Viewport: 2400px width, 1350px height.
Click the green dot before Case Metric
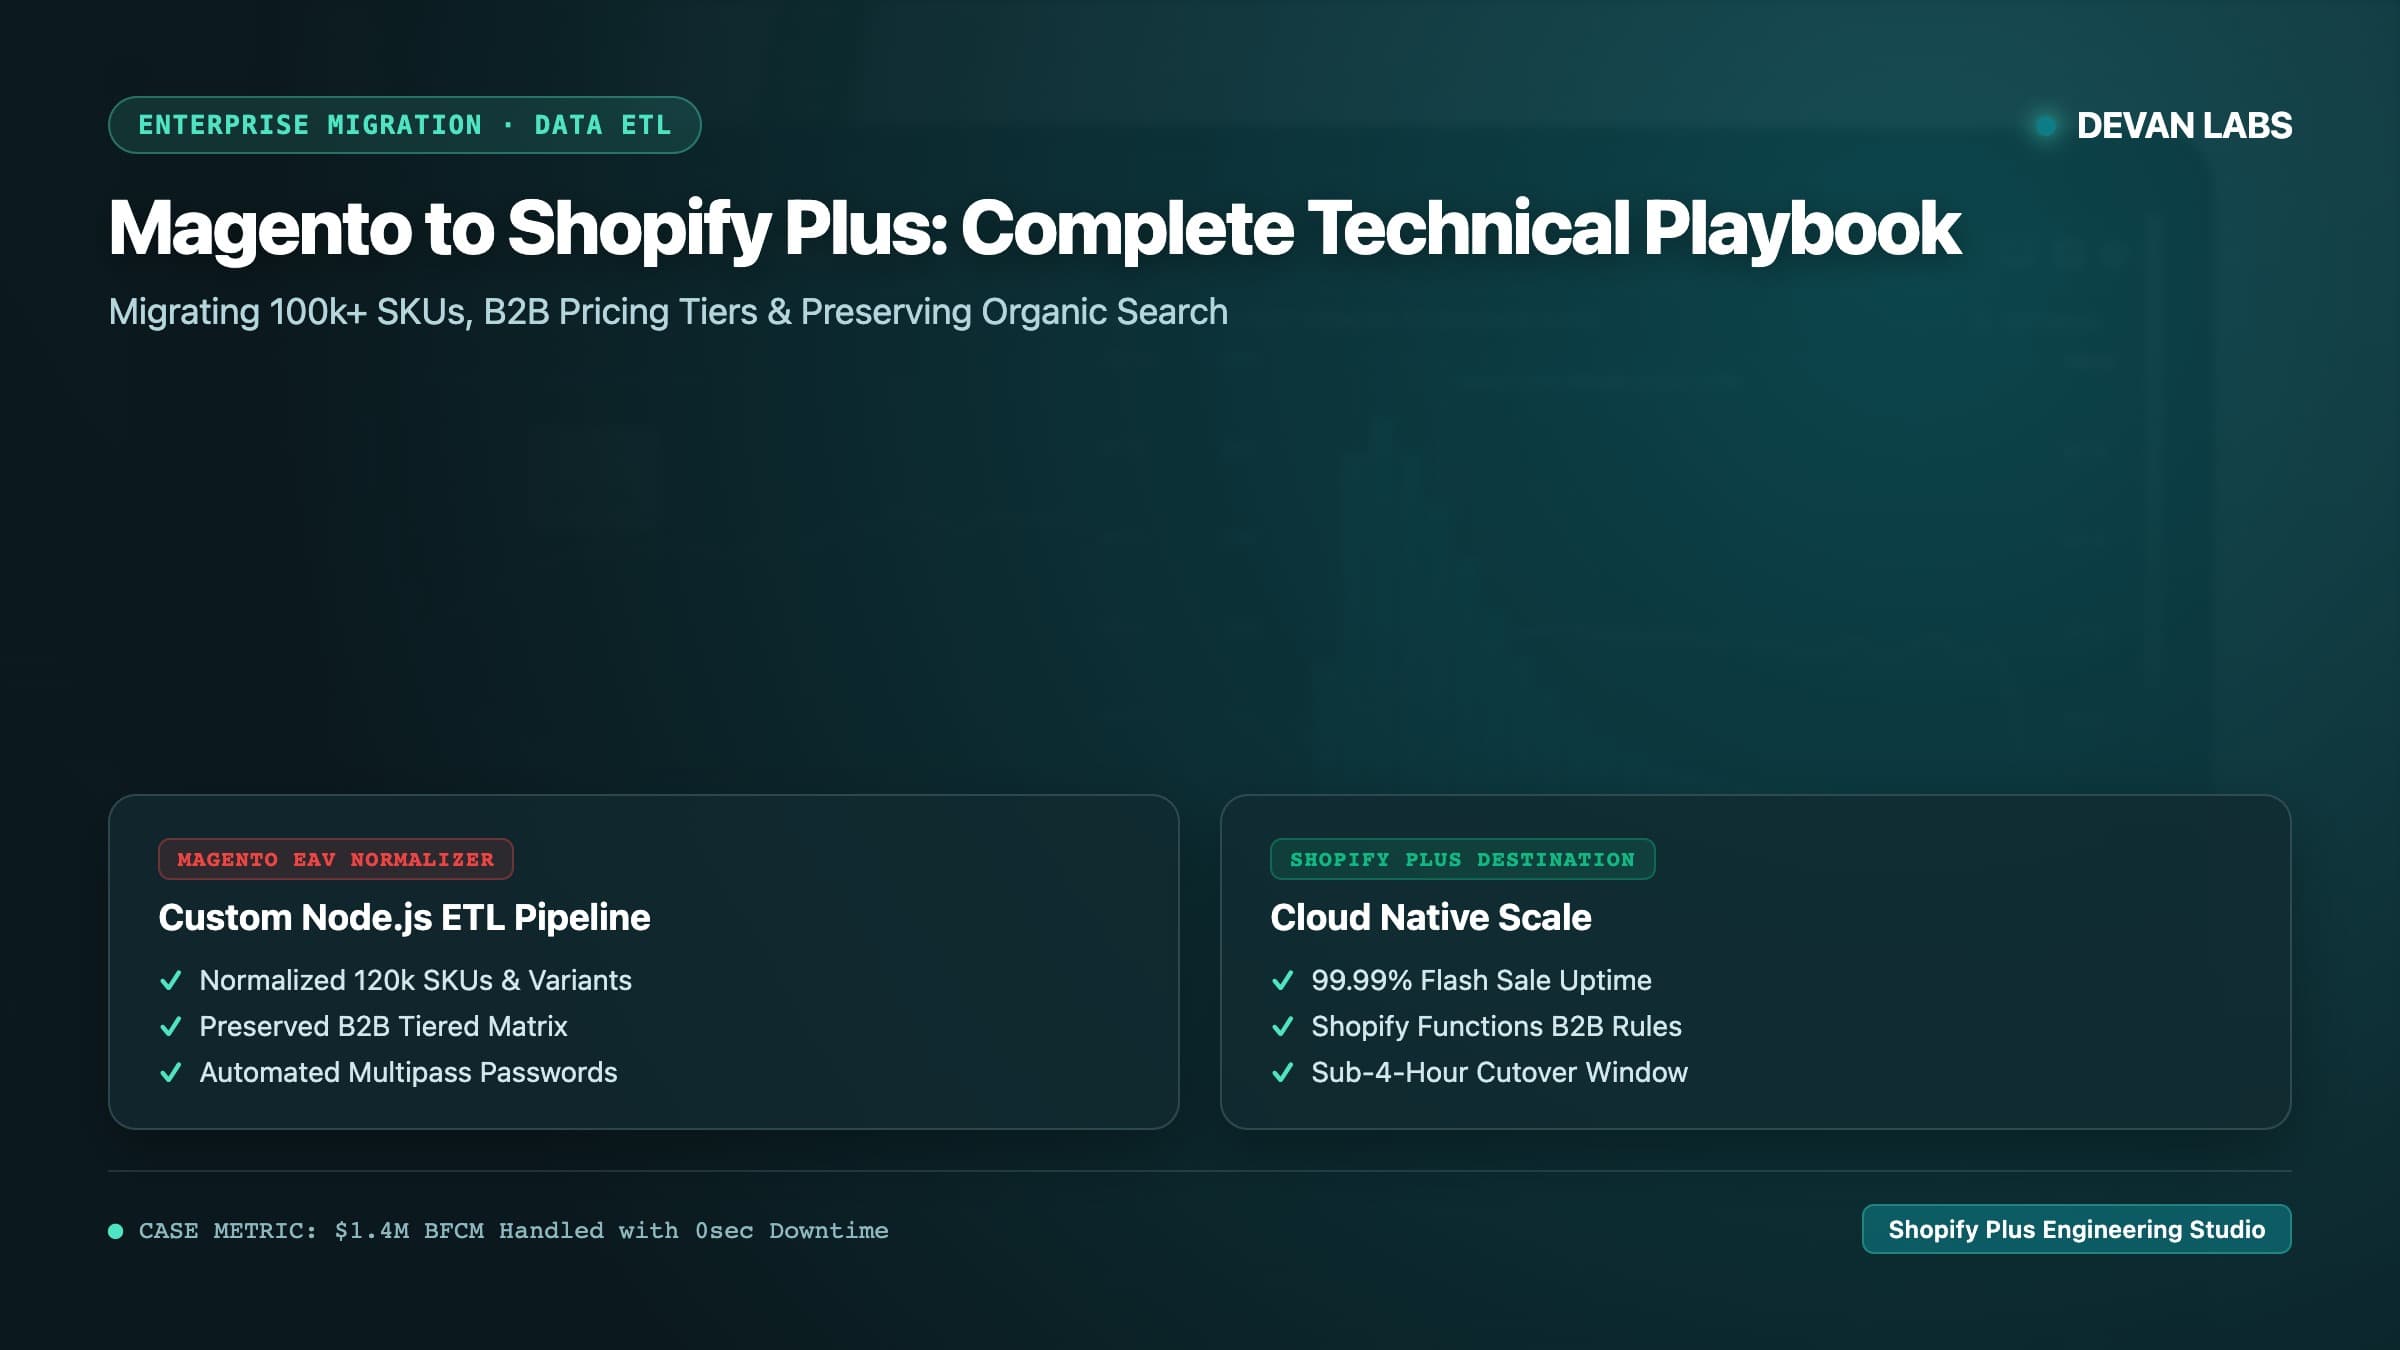116,1231
